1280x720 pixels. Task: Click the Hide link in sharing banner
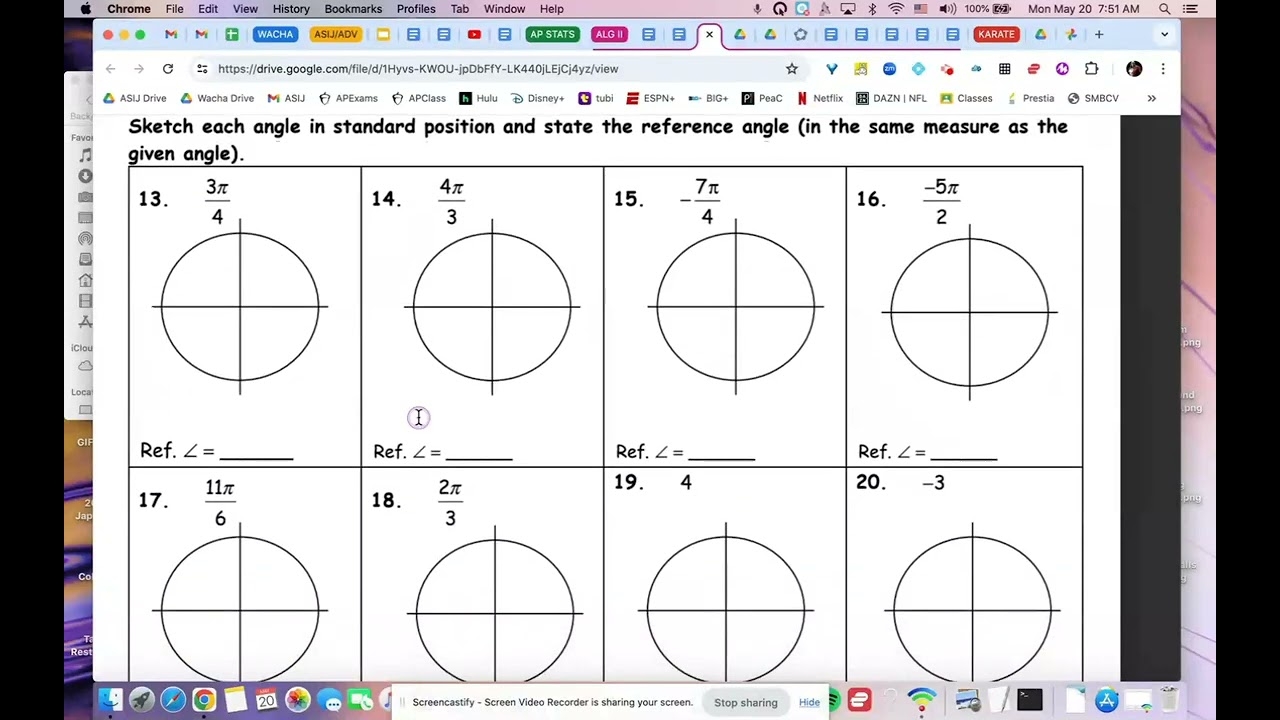tap(809, 702)
